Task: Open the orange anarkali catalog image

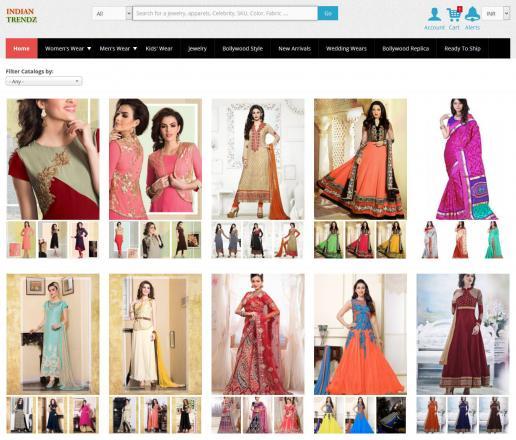Action: click(360, 159)
